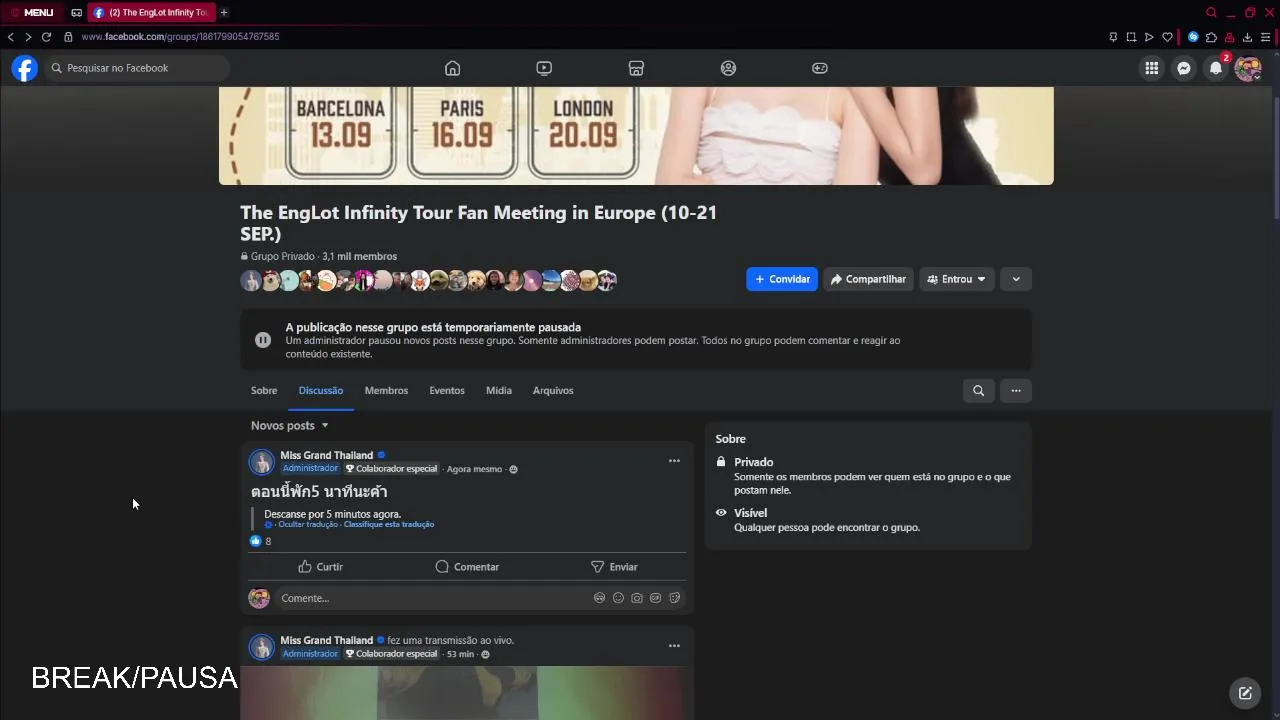Like the post with Curtir
1280x720 pixels.
321,567
